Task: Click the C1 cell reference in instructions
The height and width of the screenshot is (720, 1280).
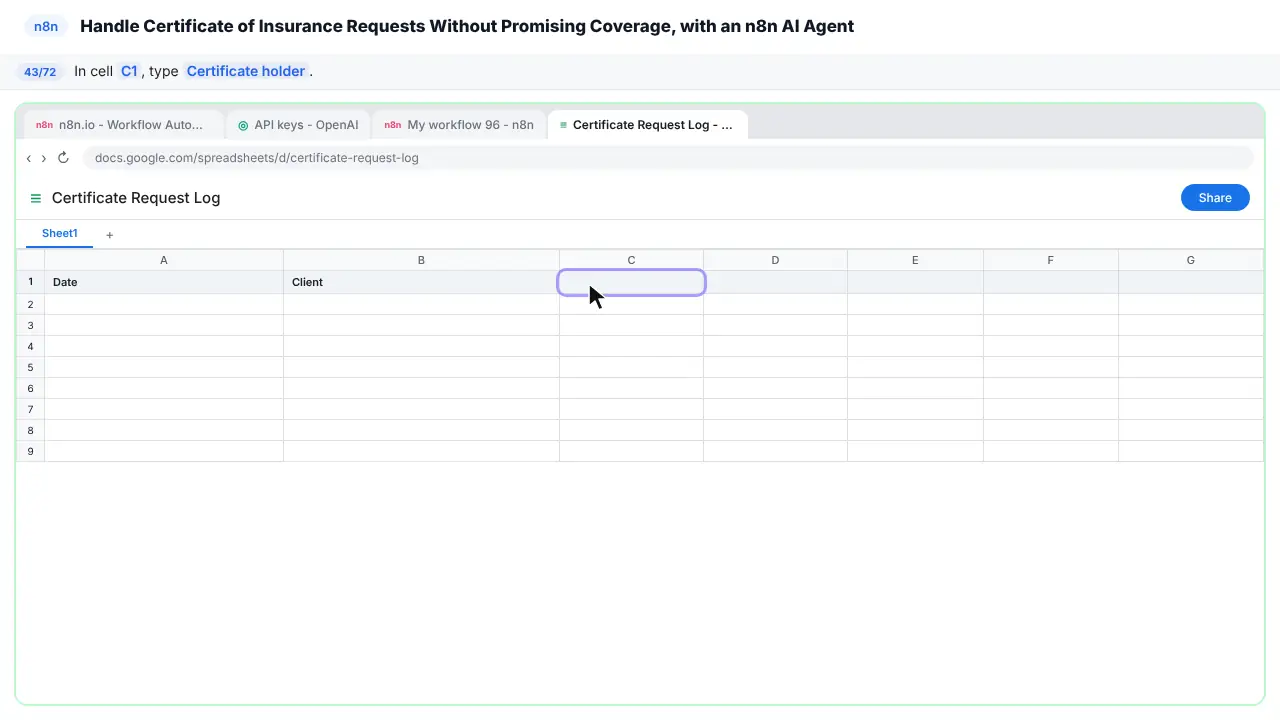Action: click(129, 71)
